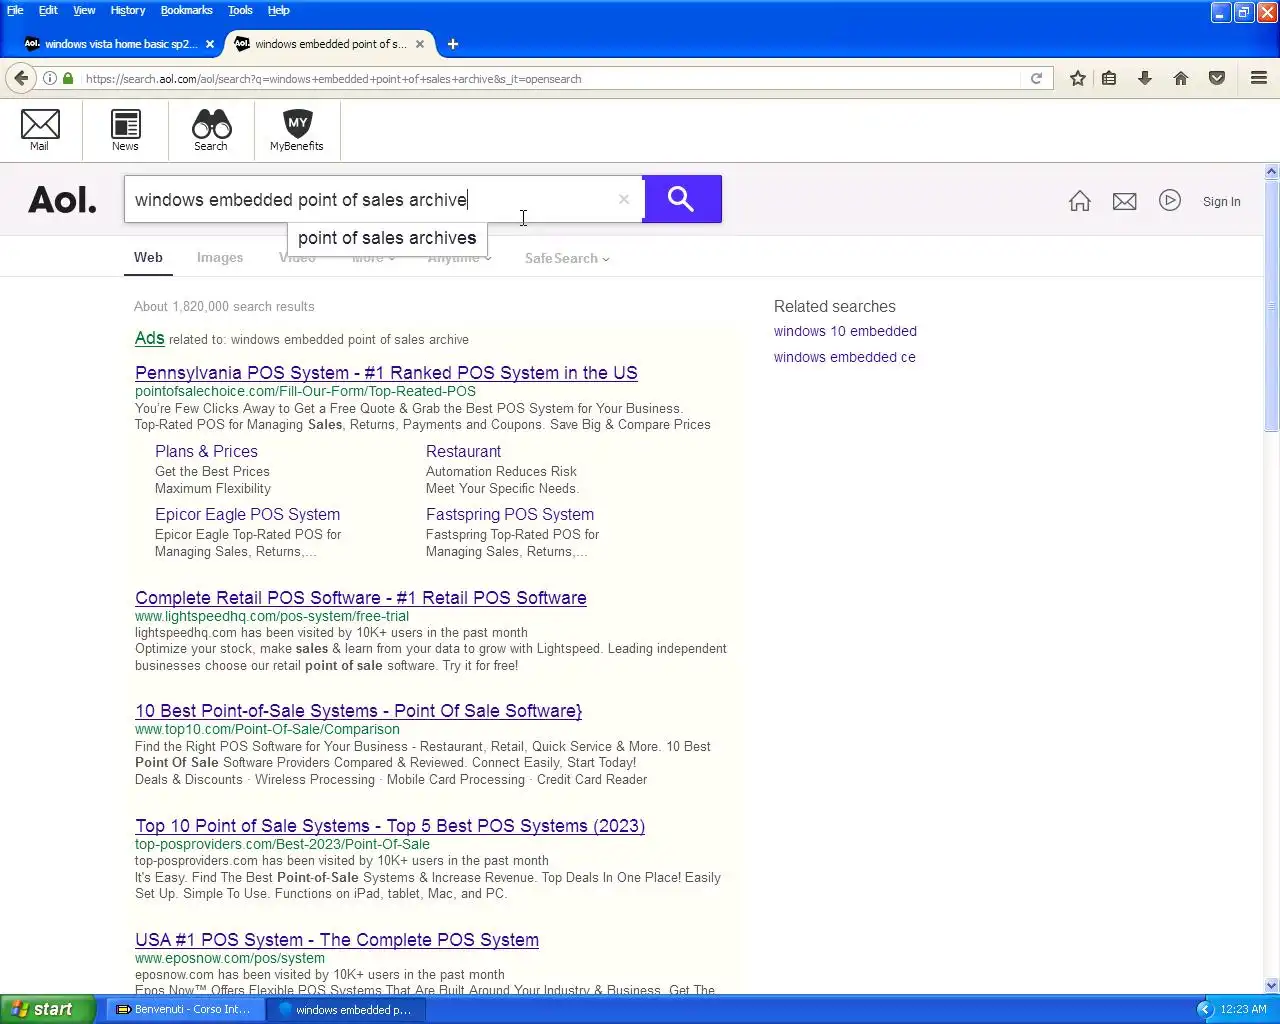
Task: Open the Help menu
Action: tap(279, 10)
